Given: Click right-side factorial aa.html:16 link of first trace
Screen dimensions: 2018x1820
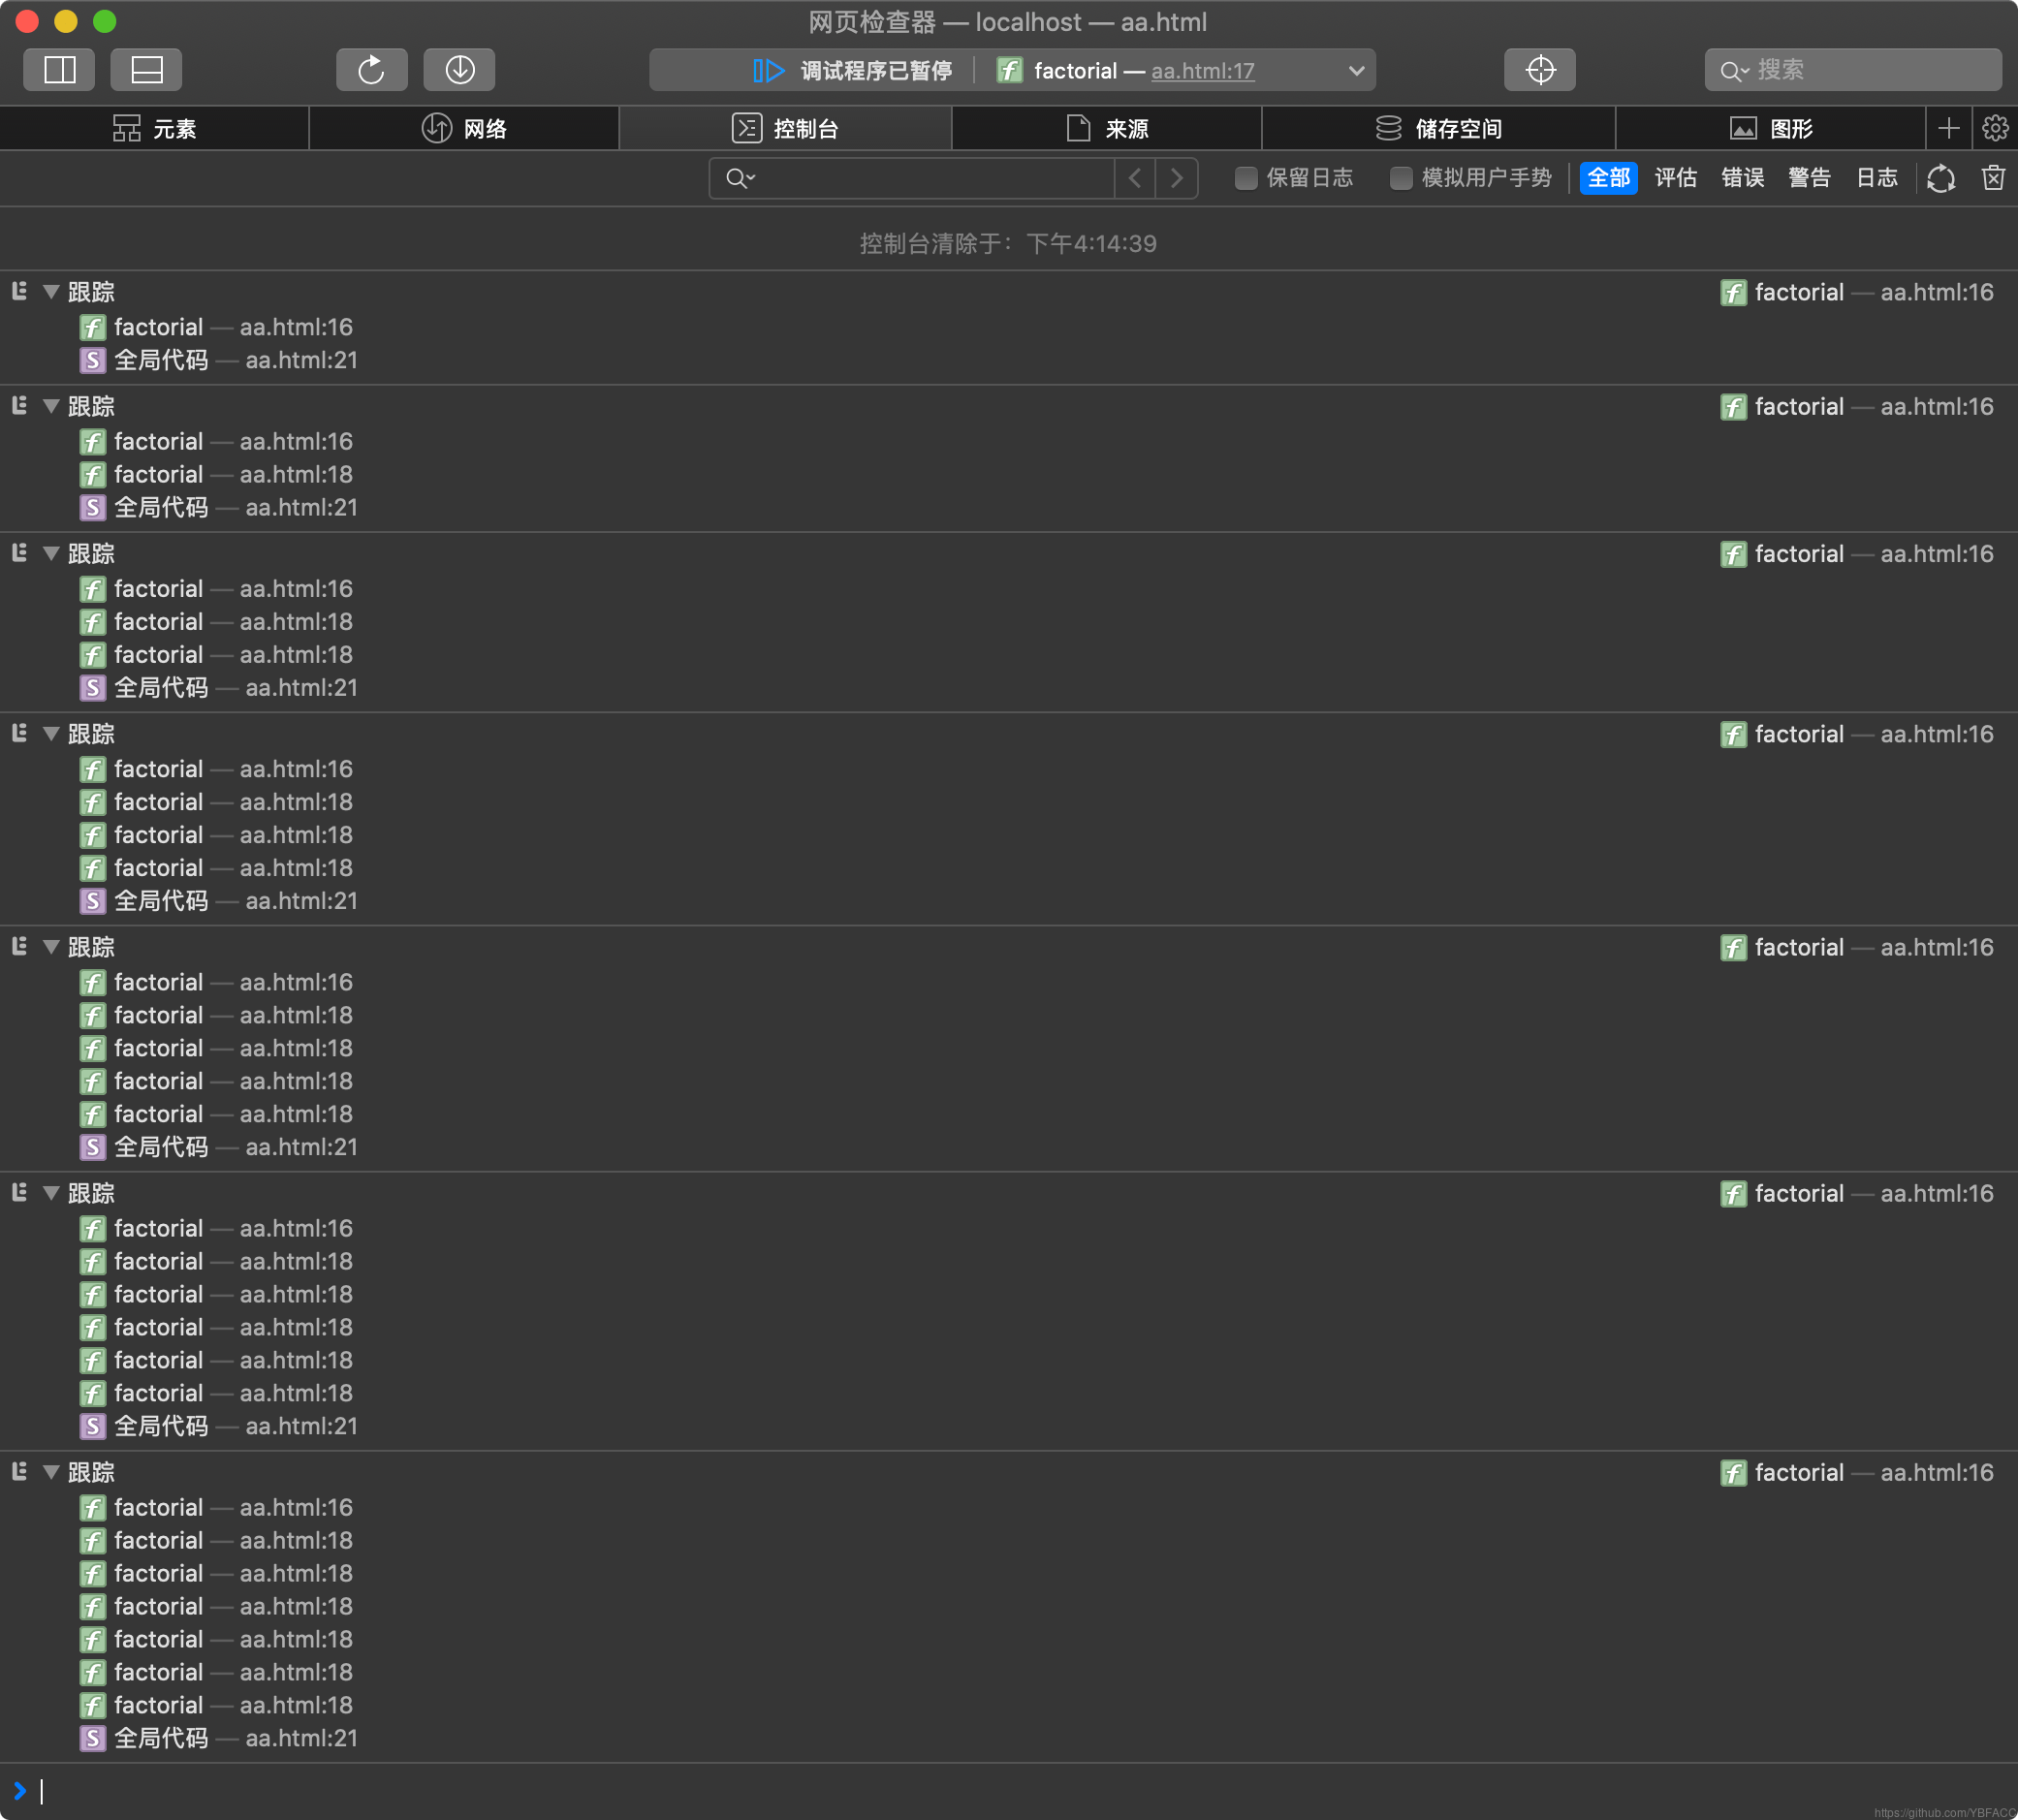Looking at the screenshot, I should (1857, 292).
